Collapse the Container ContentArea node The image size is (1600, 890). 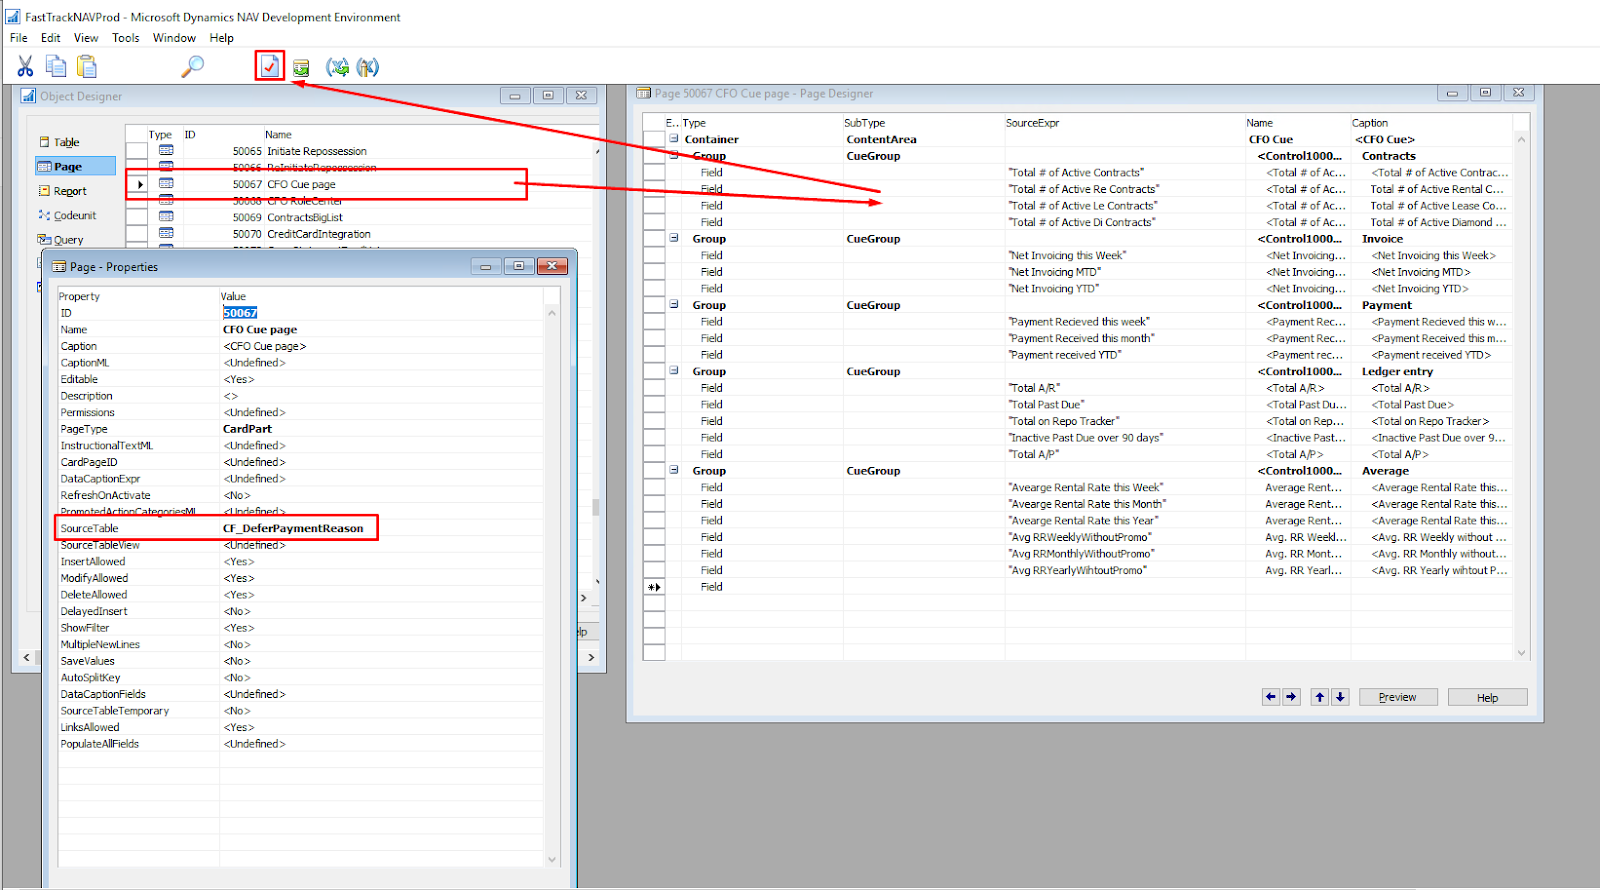[674, 139]
